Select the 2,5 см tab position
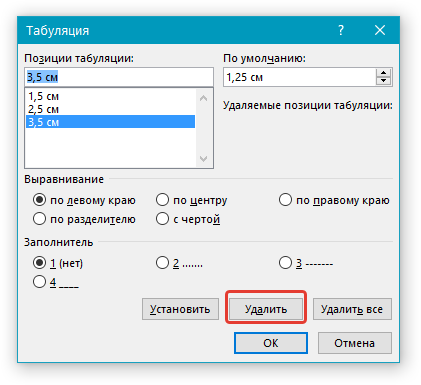Screen dimensions: 421x385 click(110, 109)
